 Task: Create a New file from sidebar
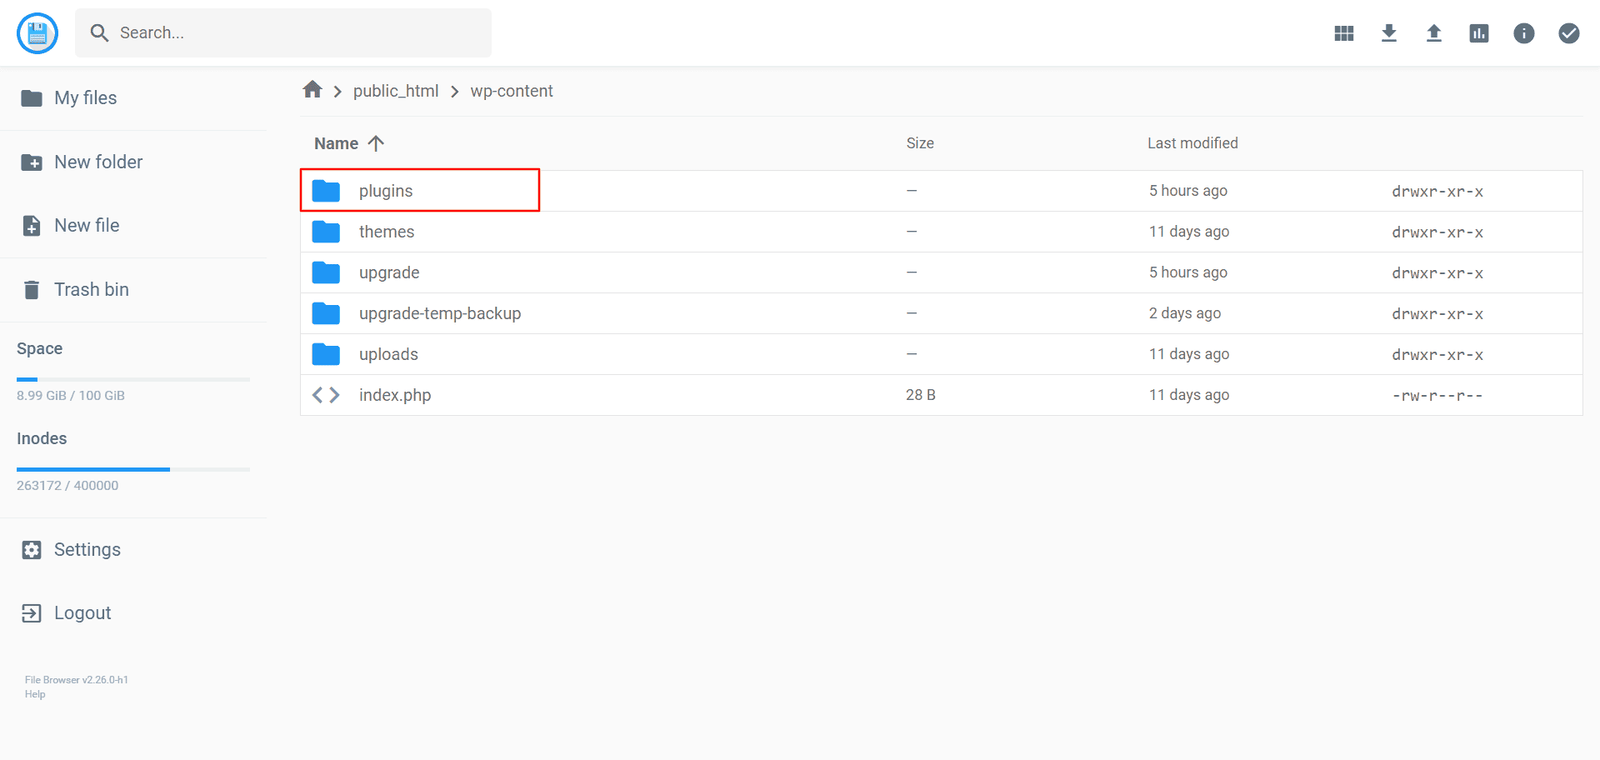[86, 226]
